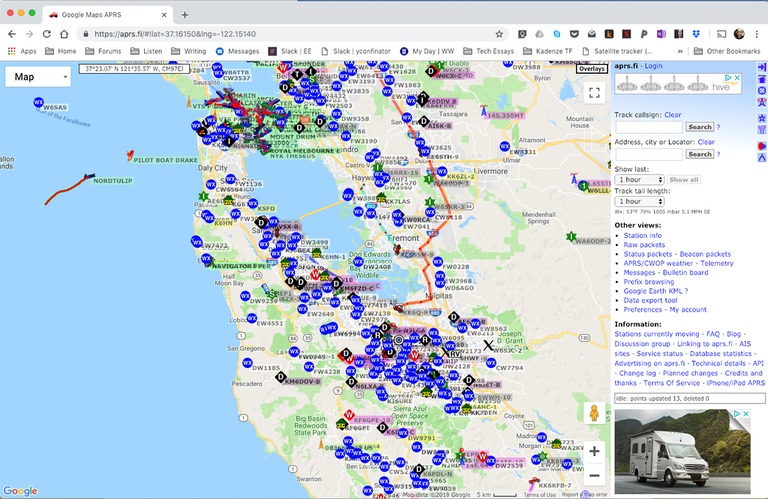Collapse the aprs.fi side panel arrow icon

(762, 67)
